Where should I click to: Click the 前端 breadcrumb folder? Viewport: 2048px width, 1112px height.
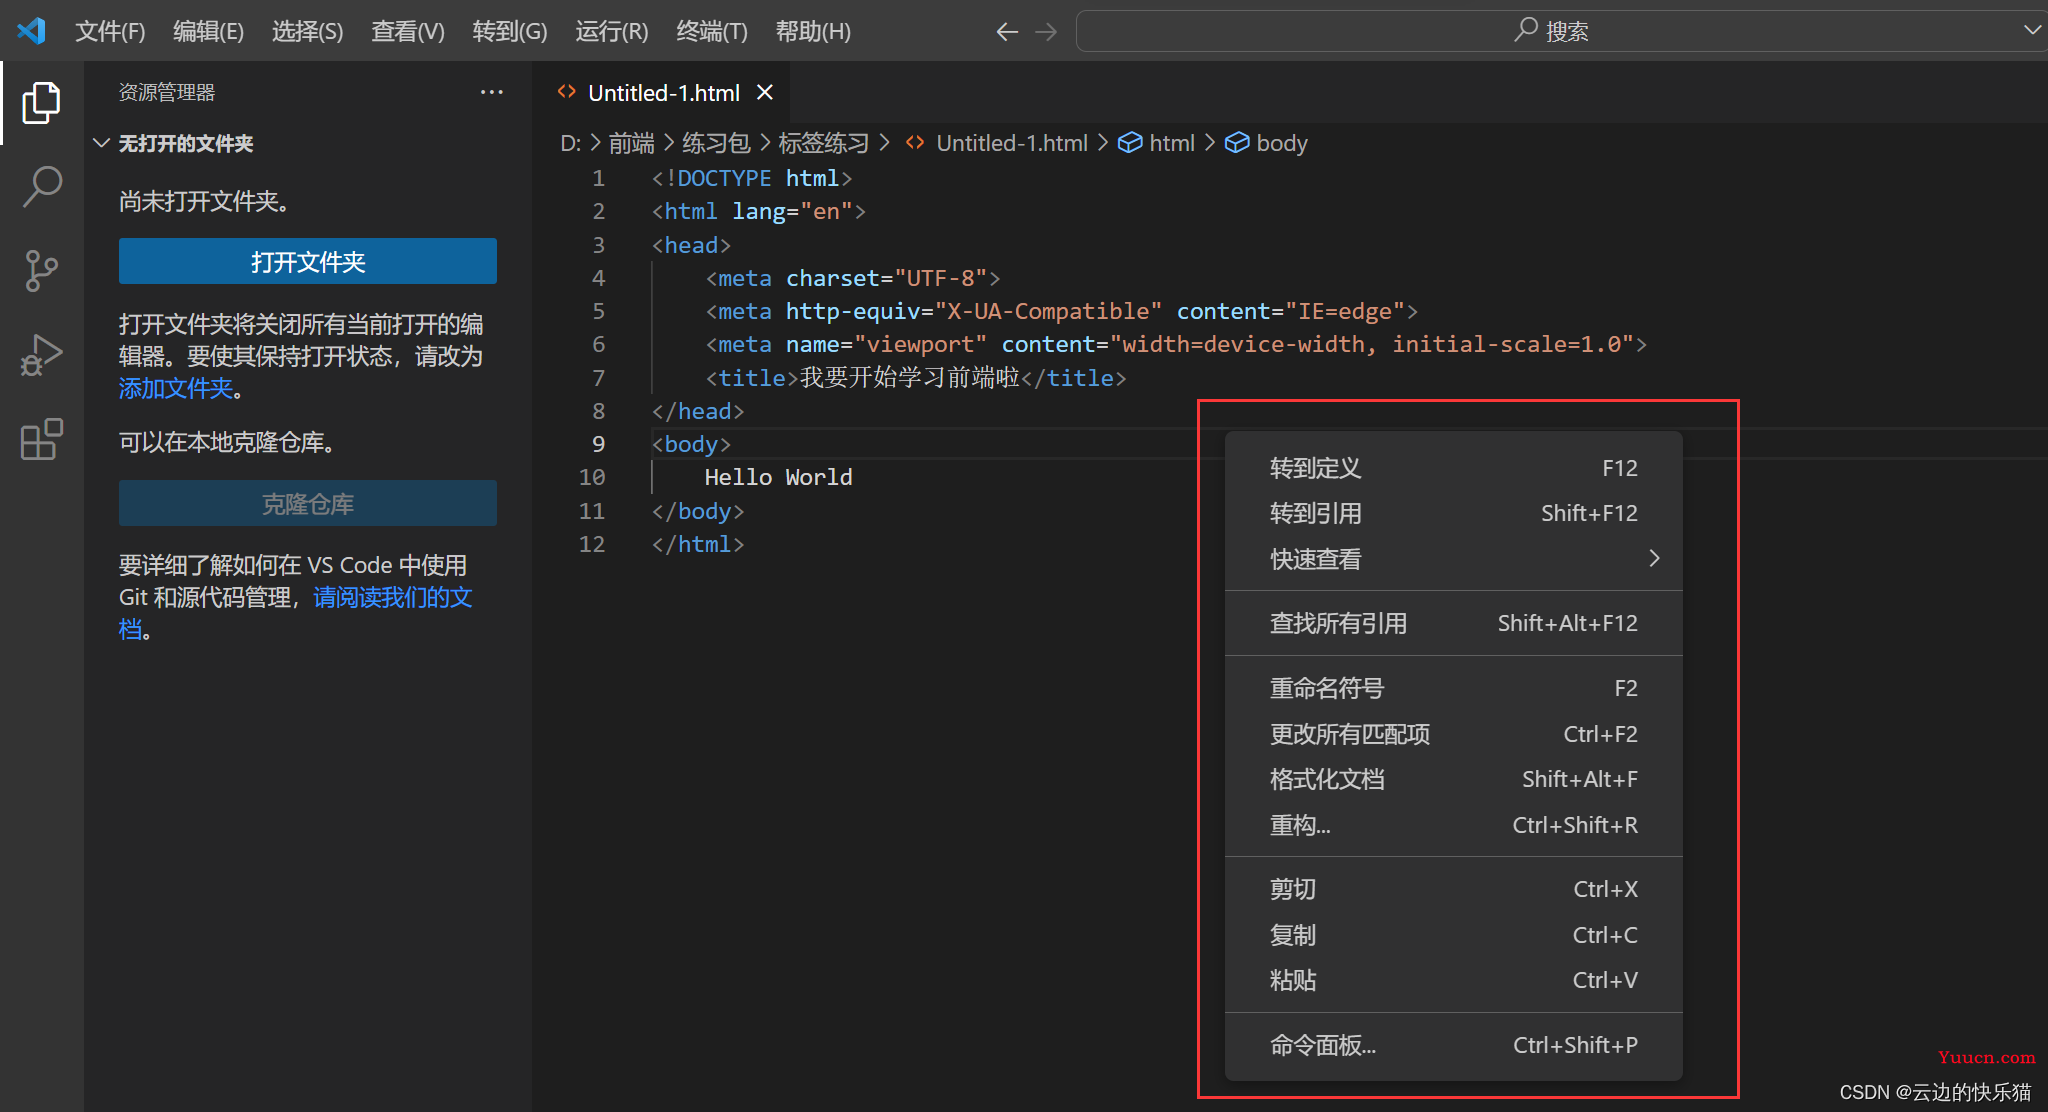[x=631, y=143]
